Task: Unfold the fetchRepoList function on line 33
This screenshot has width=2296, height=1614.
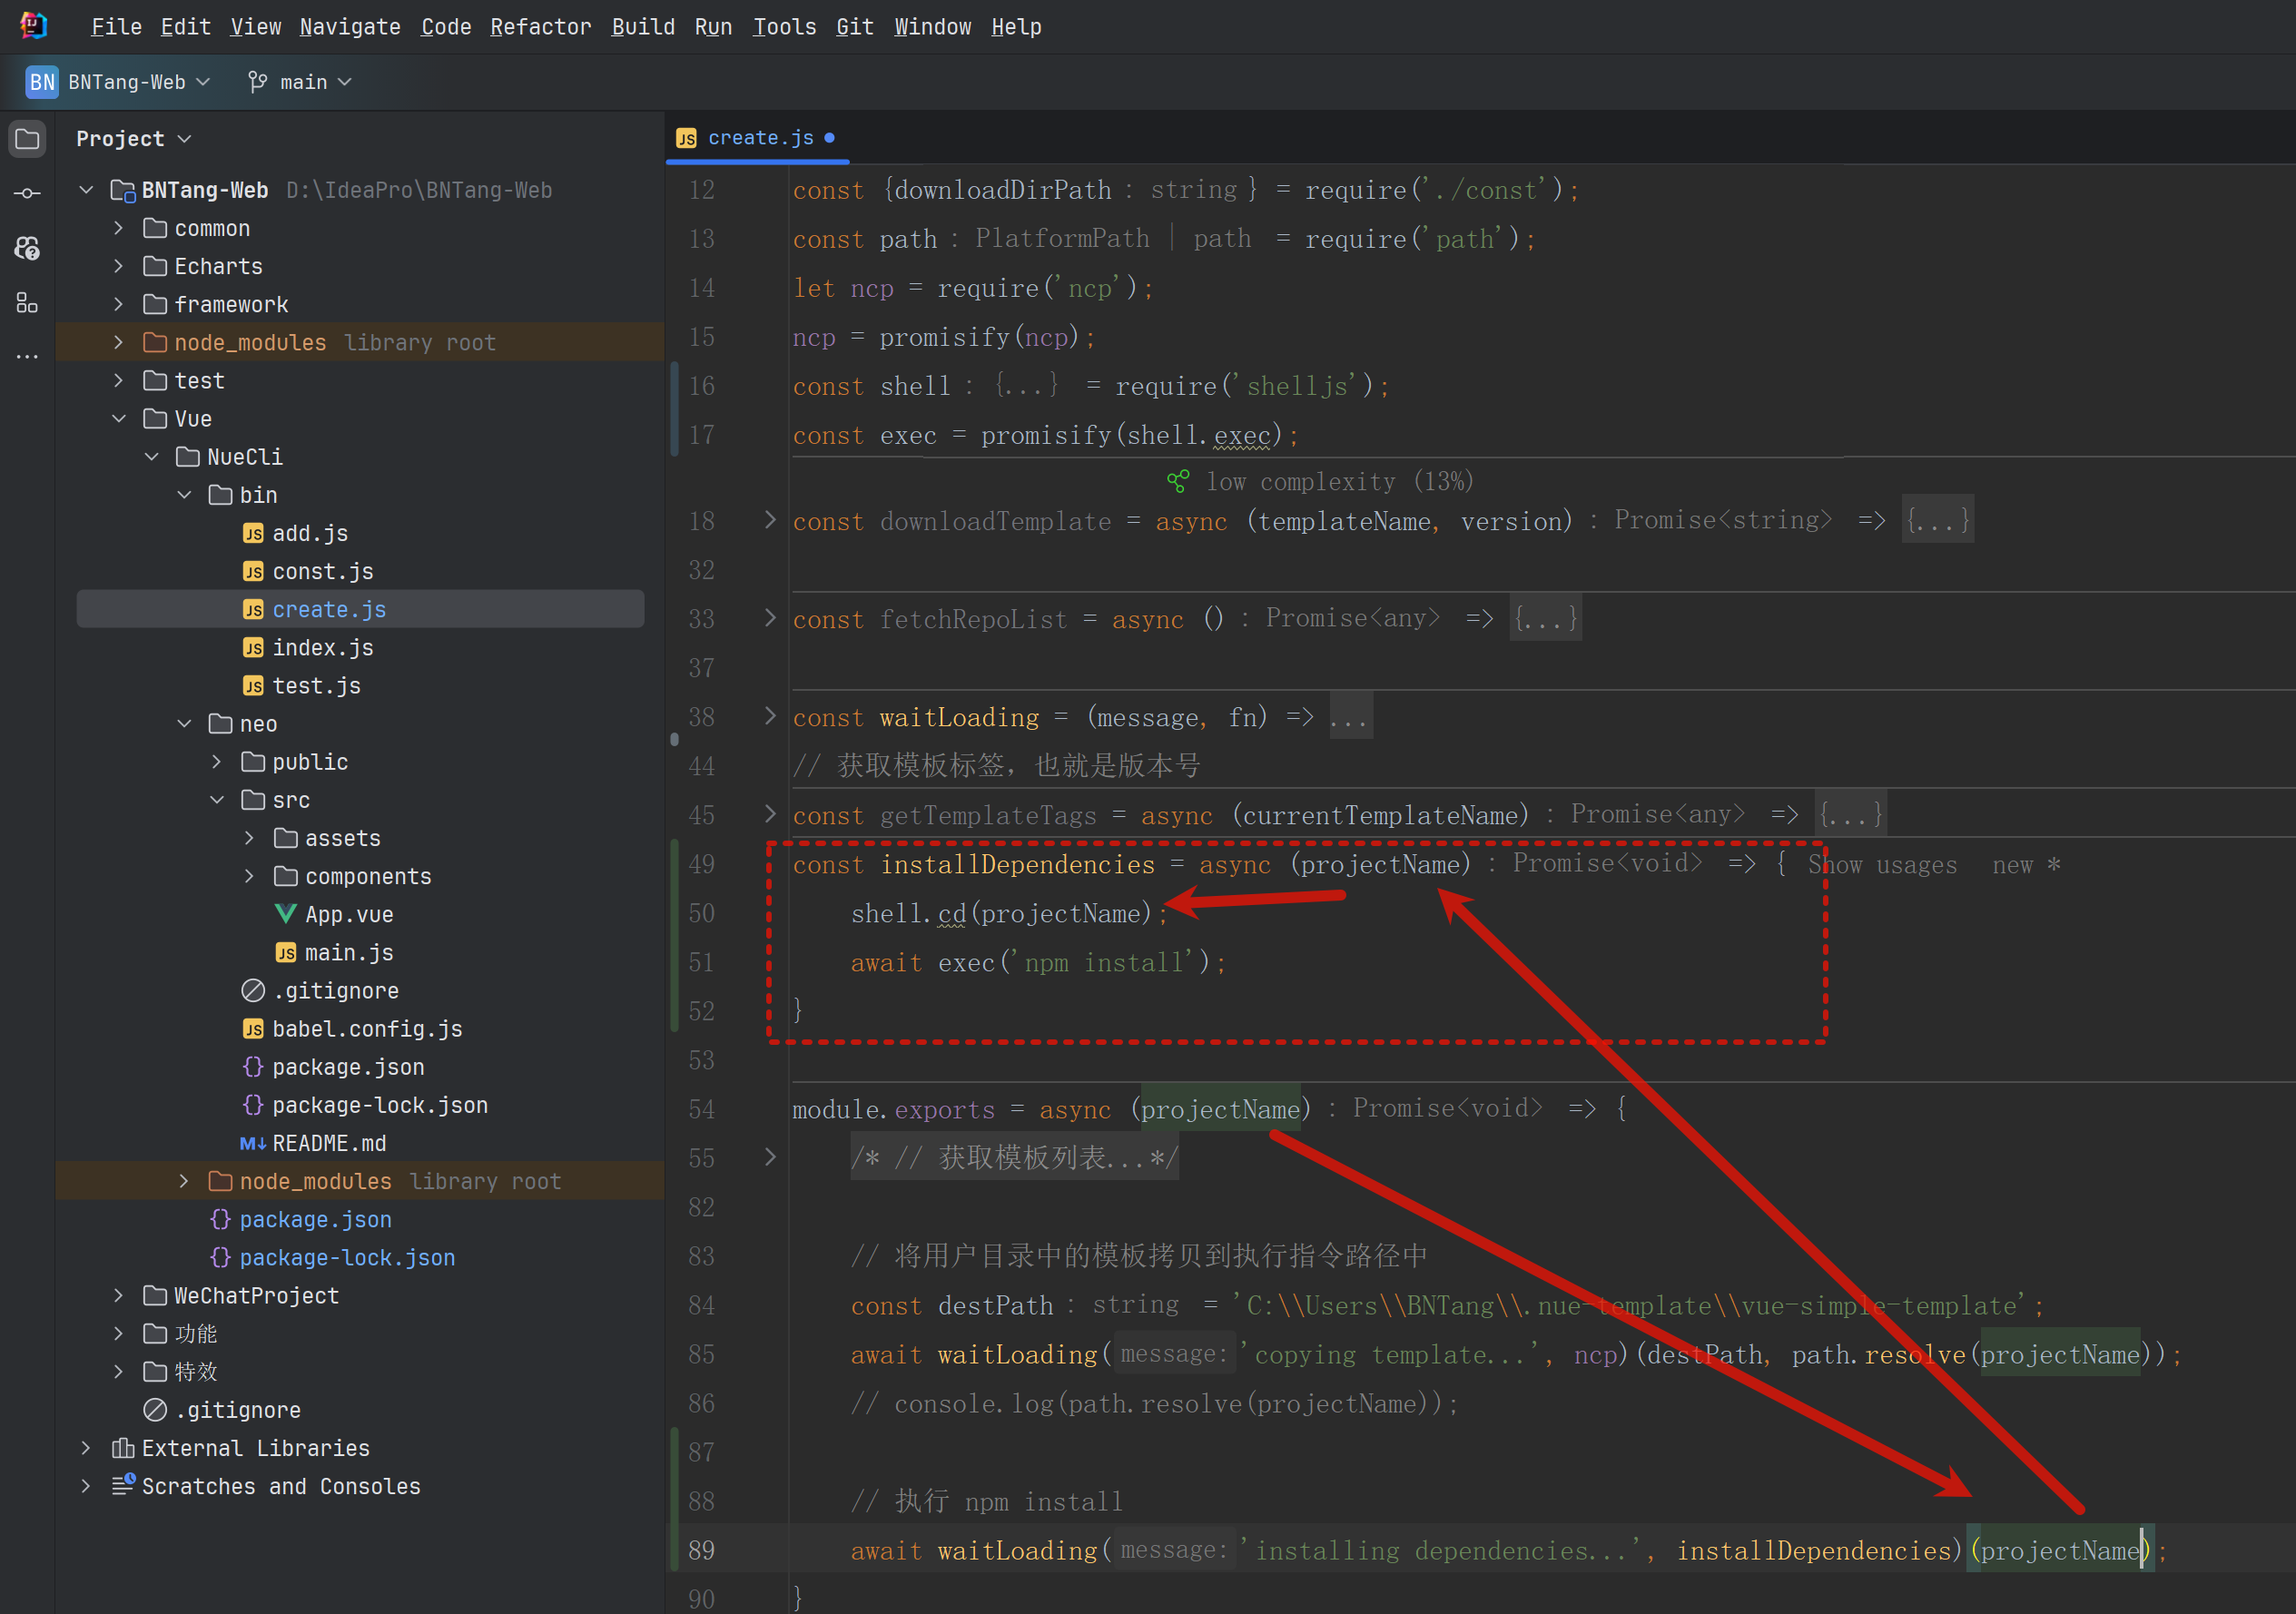Action: coord(769,618)
